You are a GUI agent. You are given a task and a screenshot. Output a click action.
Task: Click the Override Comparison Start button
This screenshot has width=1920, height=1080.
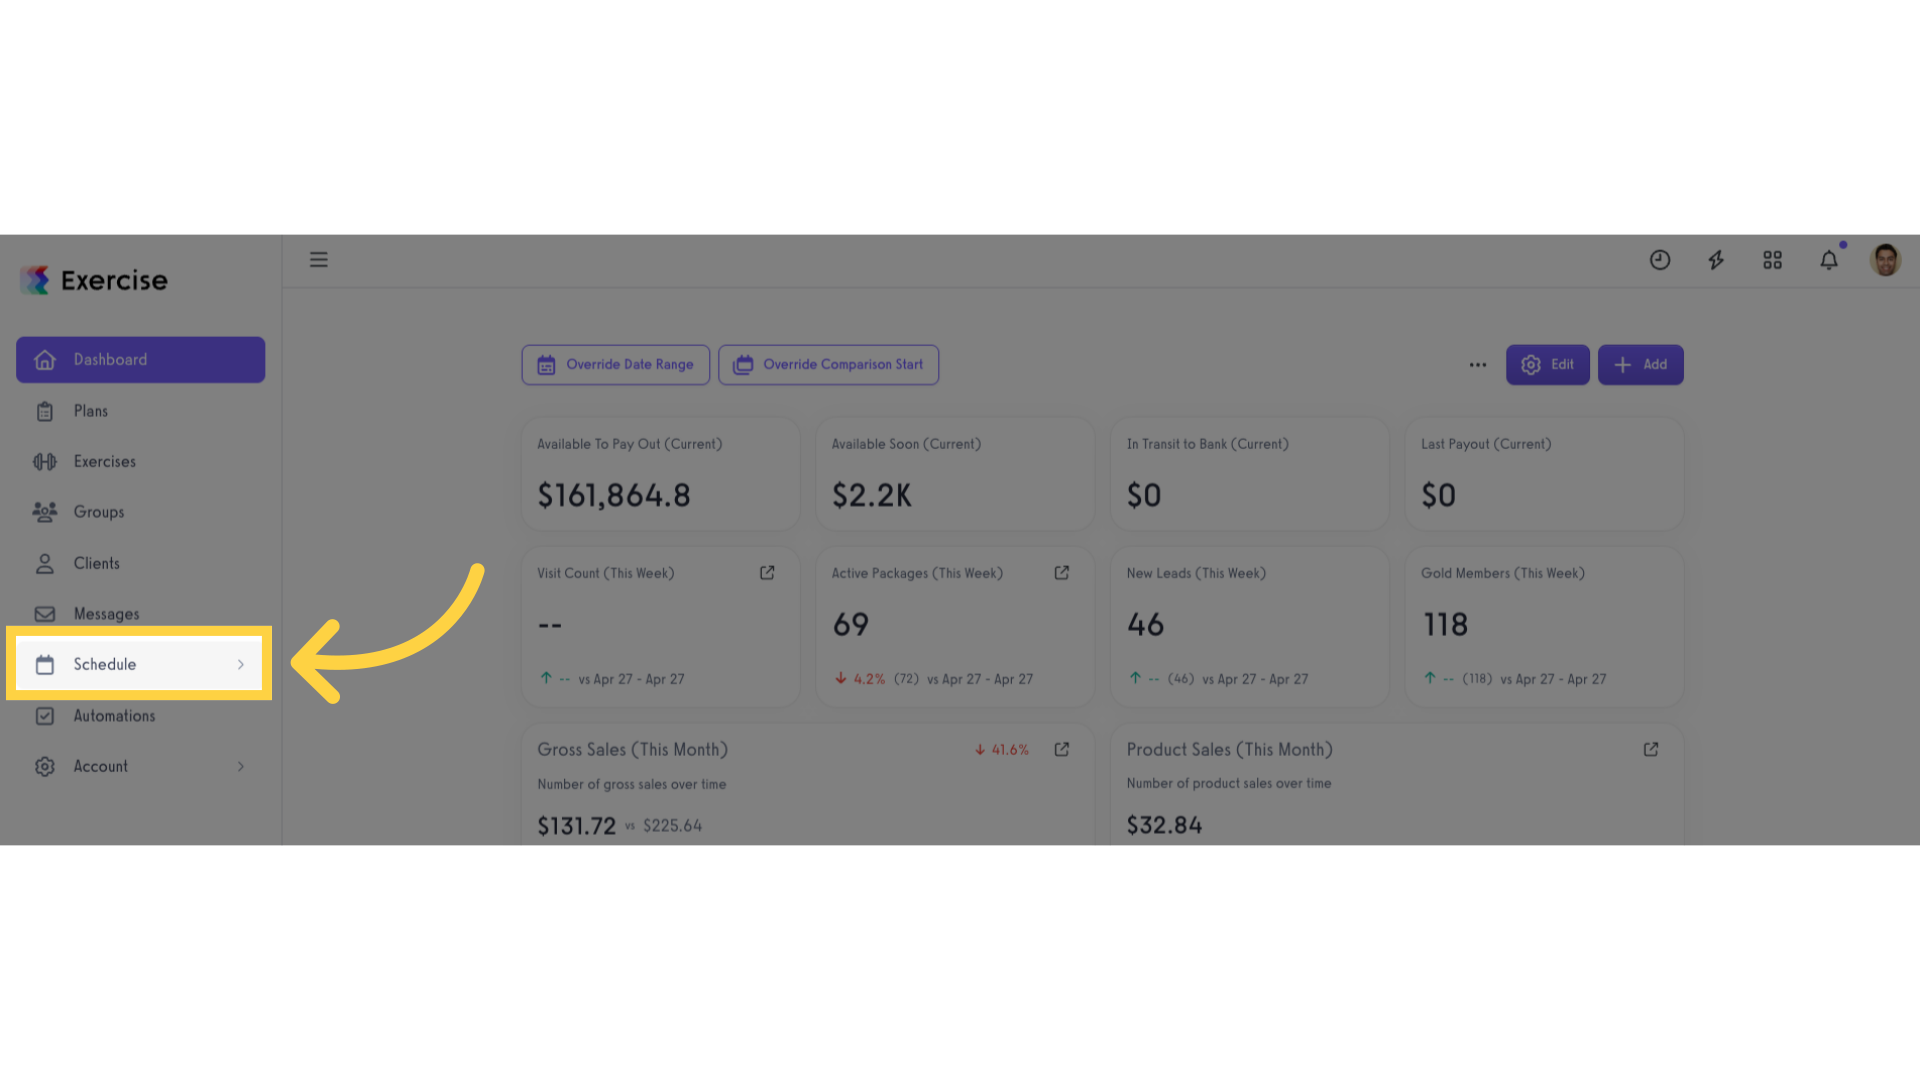tap(828, 365)
